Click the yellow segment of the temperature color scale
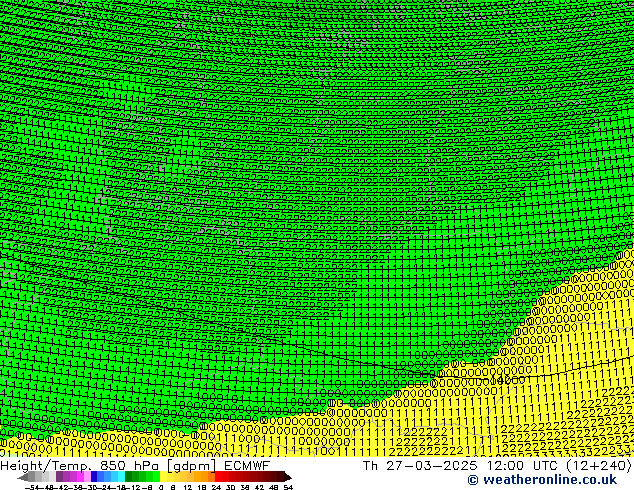 163,477
